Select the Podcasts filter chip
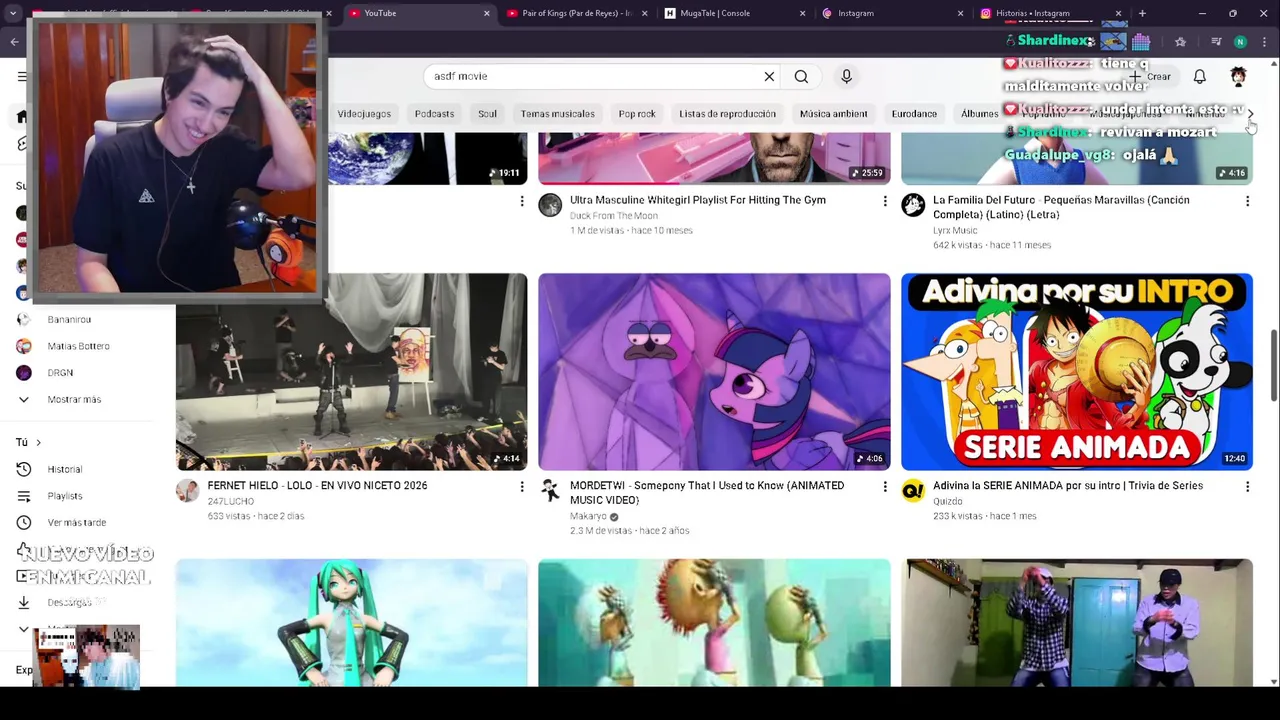The height and width of the screenshot is (720, 1280). [x=434, y=114]
